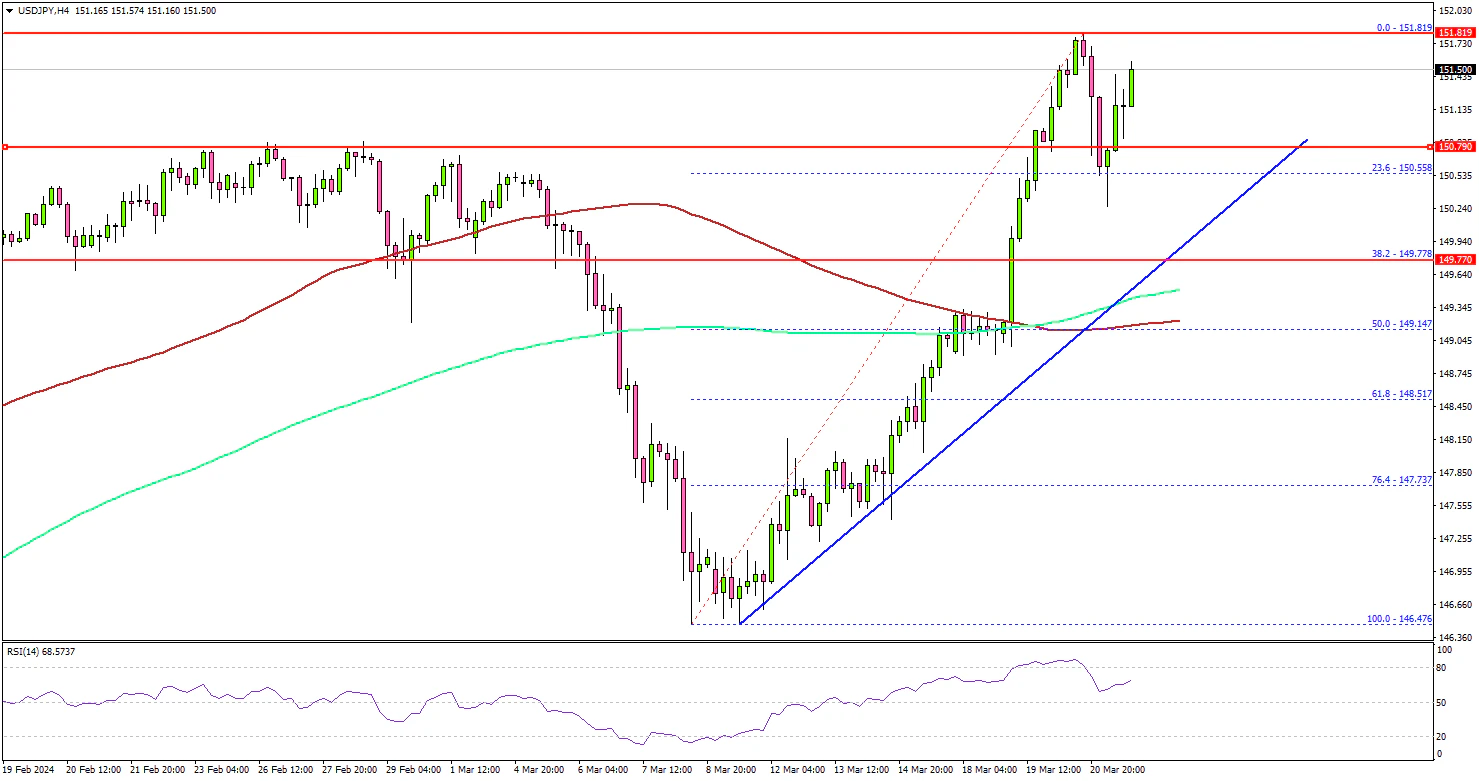Click the 149.770 red price label
The image size is (1479, 781).
[1454, 260]
